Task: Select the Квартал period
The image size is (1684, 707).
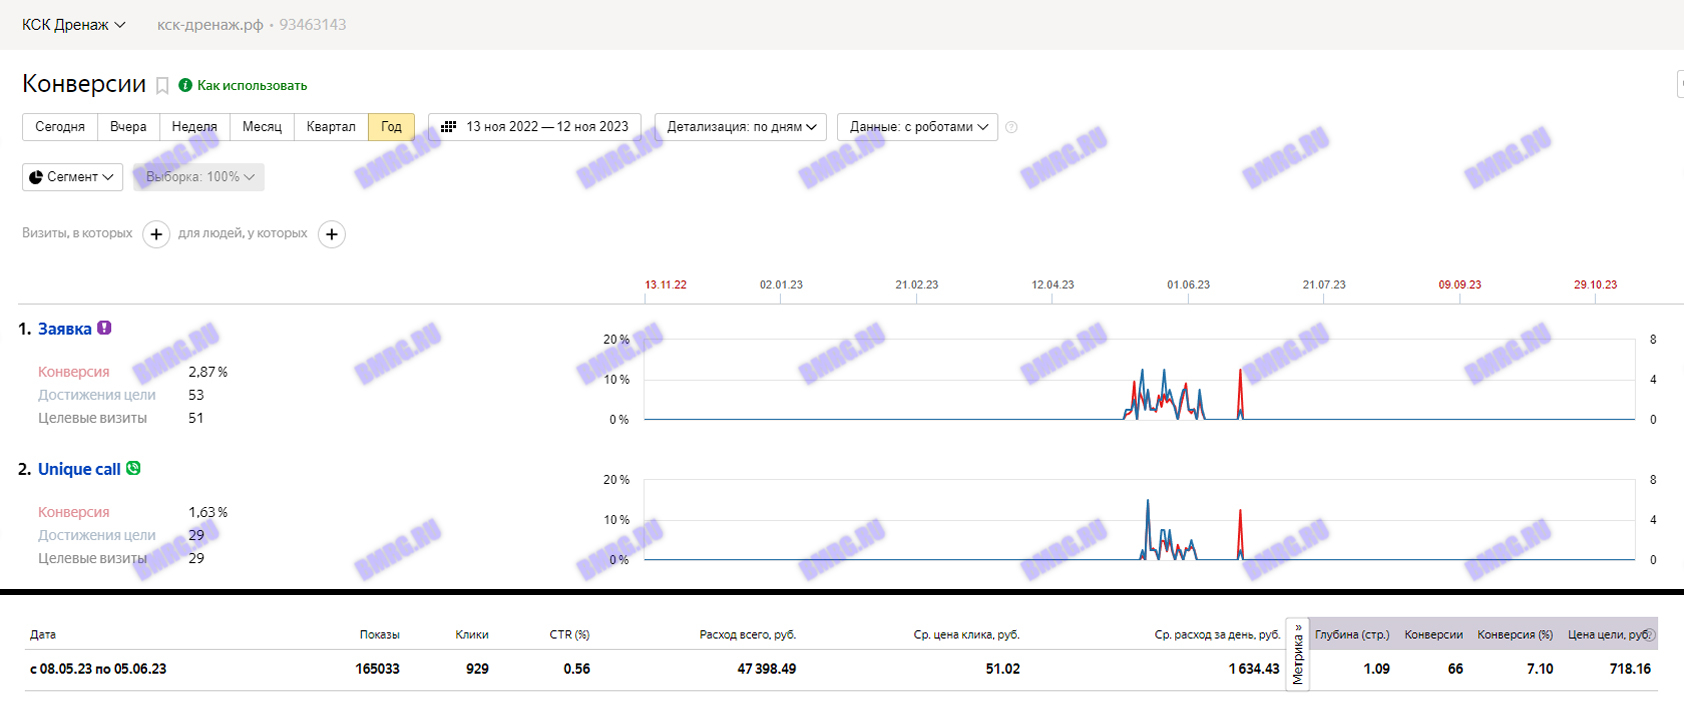Action: pyautogui.click(x=331, y=127)
